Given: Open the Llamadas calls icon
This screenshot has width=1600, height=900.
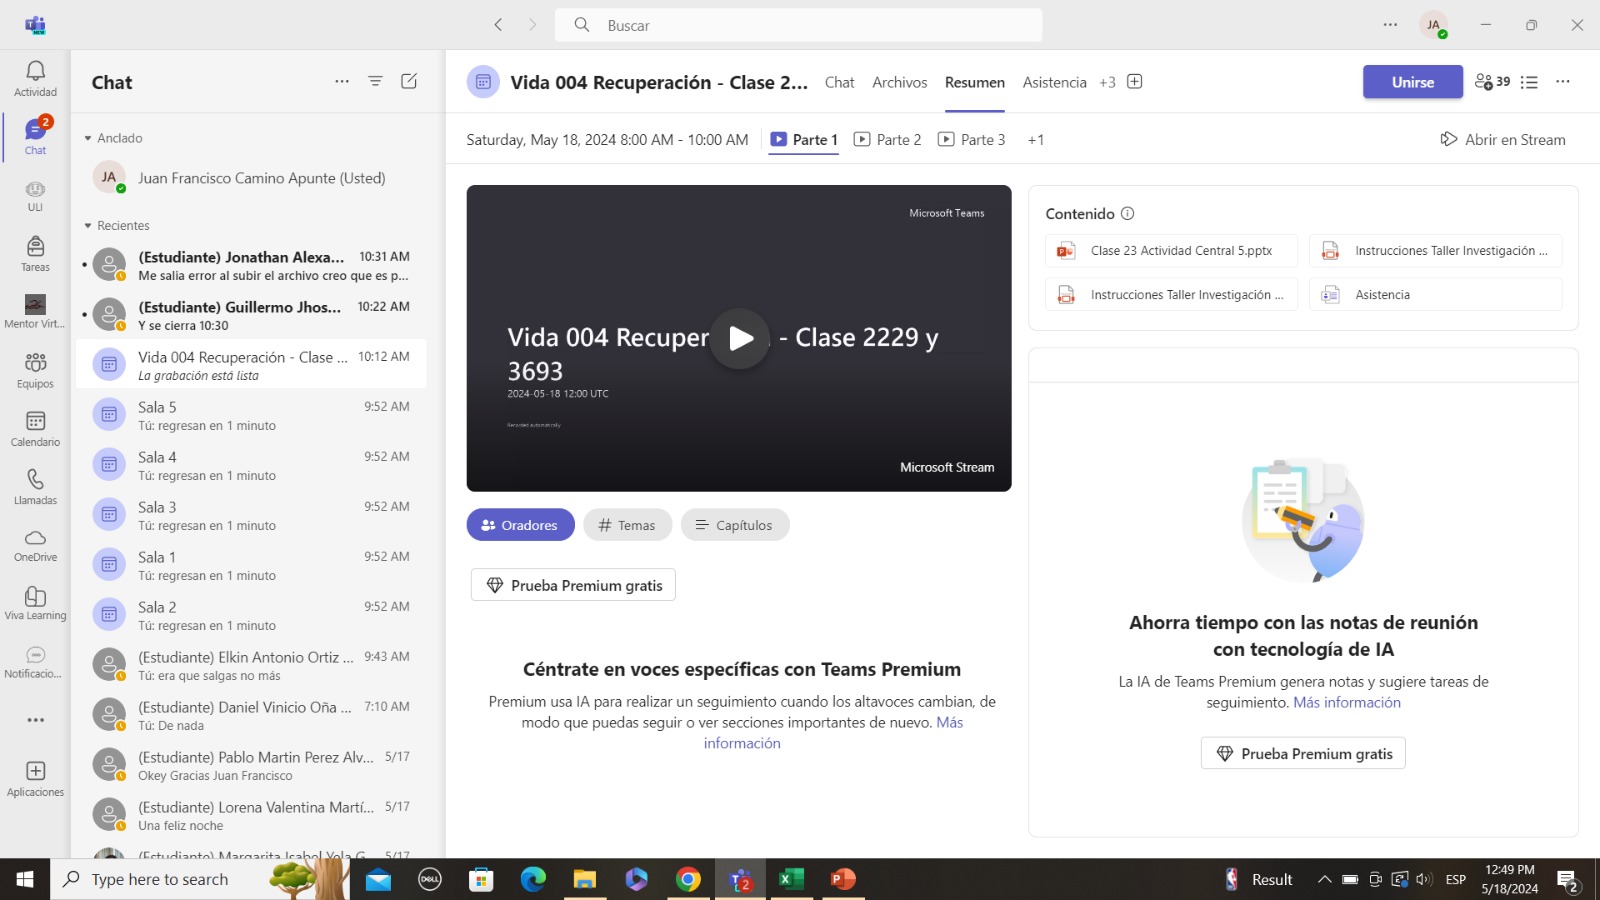Looking at the screenshot, I should [35, 486].
